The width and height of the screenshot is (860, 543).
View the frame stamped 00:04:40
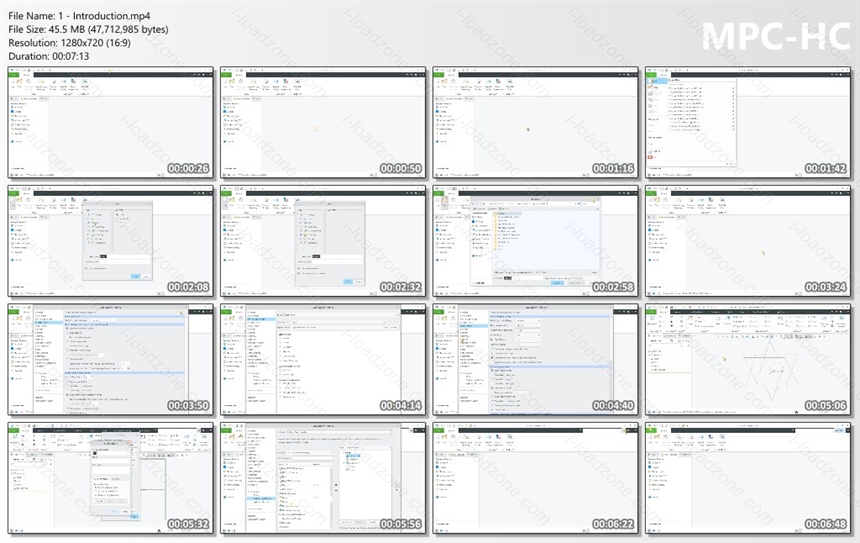[535, 360]
